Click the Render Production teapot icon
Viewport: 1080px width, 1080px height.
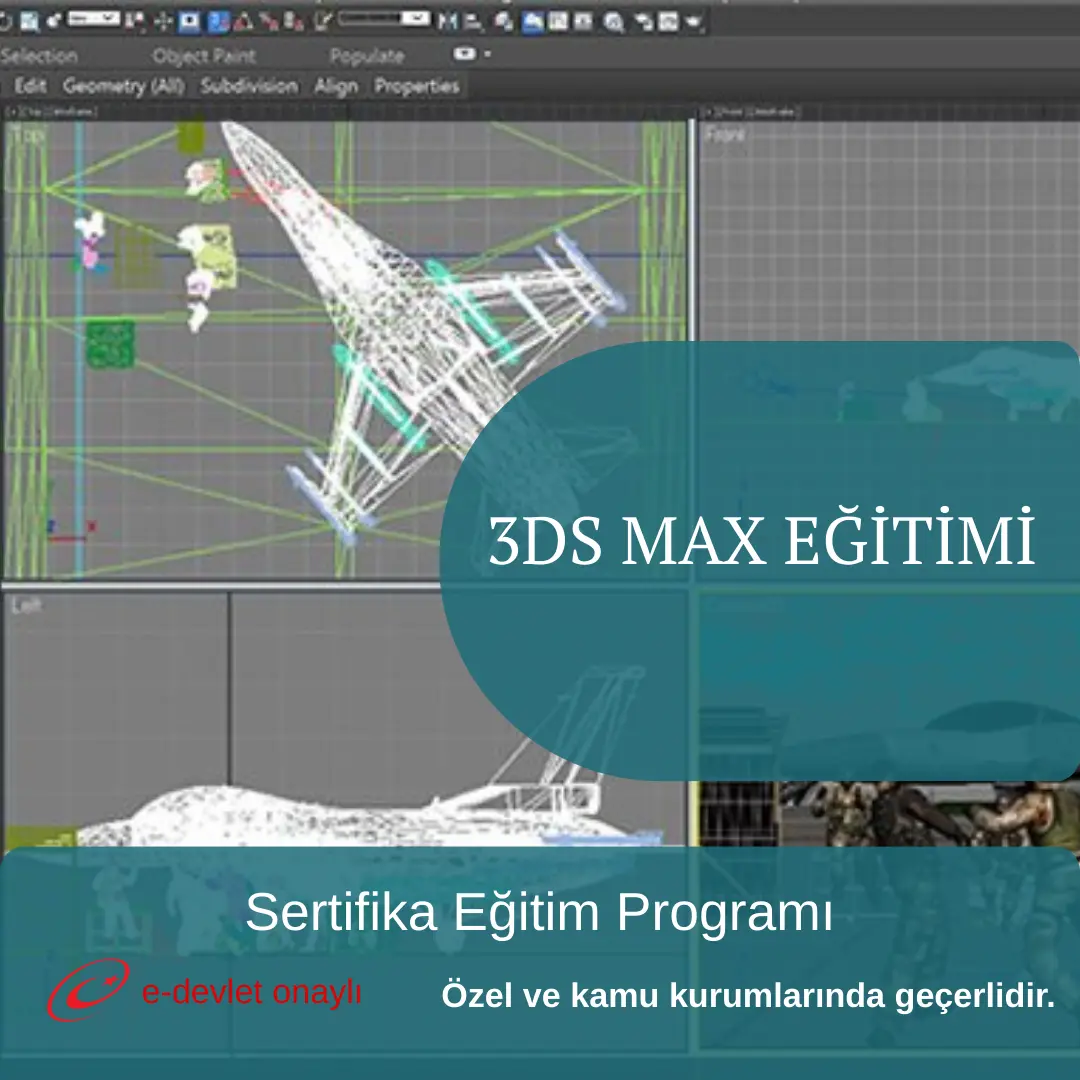693,23
